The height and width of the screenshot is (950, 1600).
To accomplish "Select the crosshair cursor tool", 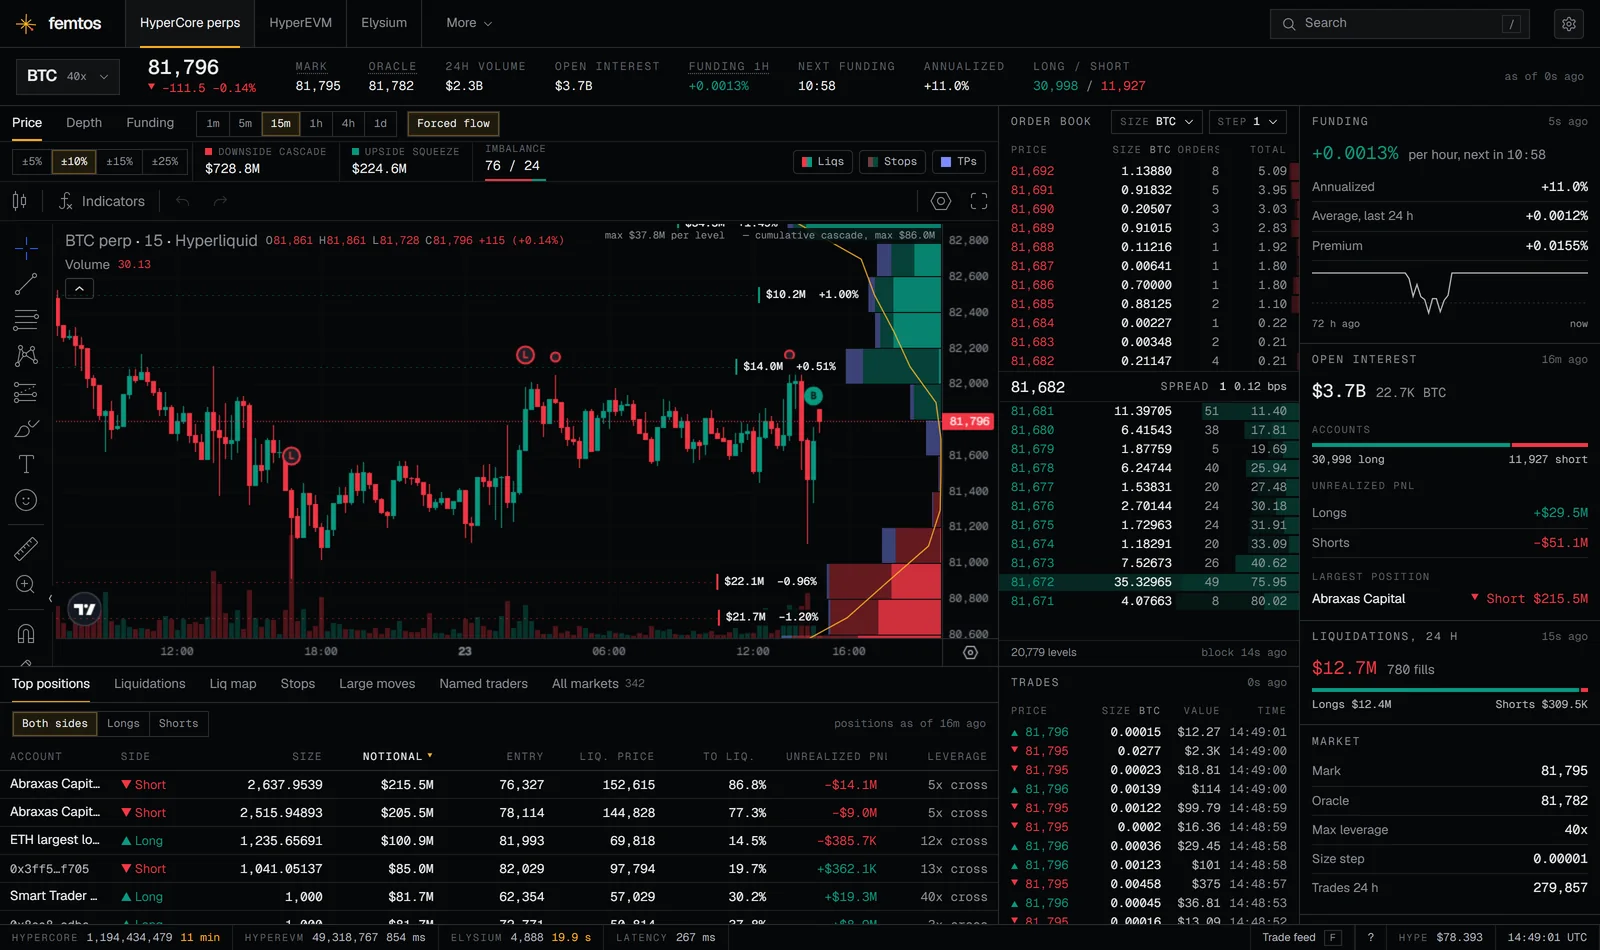I will pyautogui.click(x=26, y=248).
